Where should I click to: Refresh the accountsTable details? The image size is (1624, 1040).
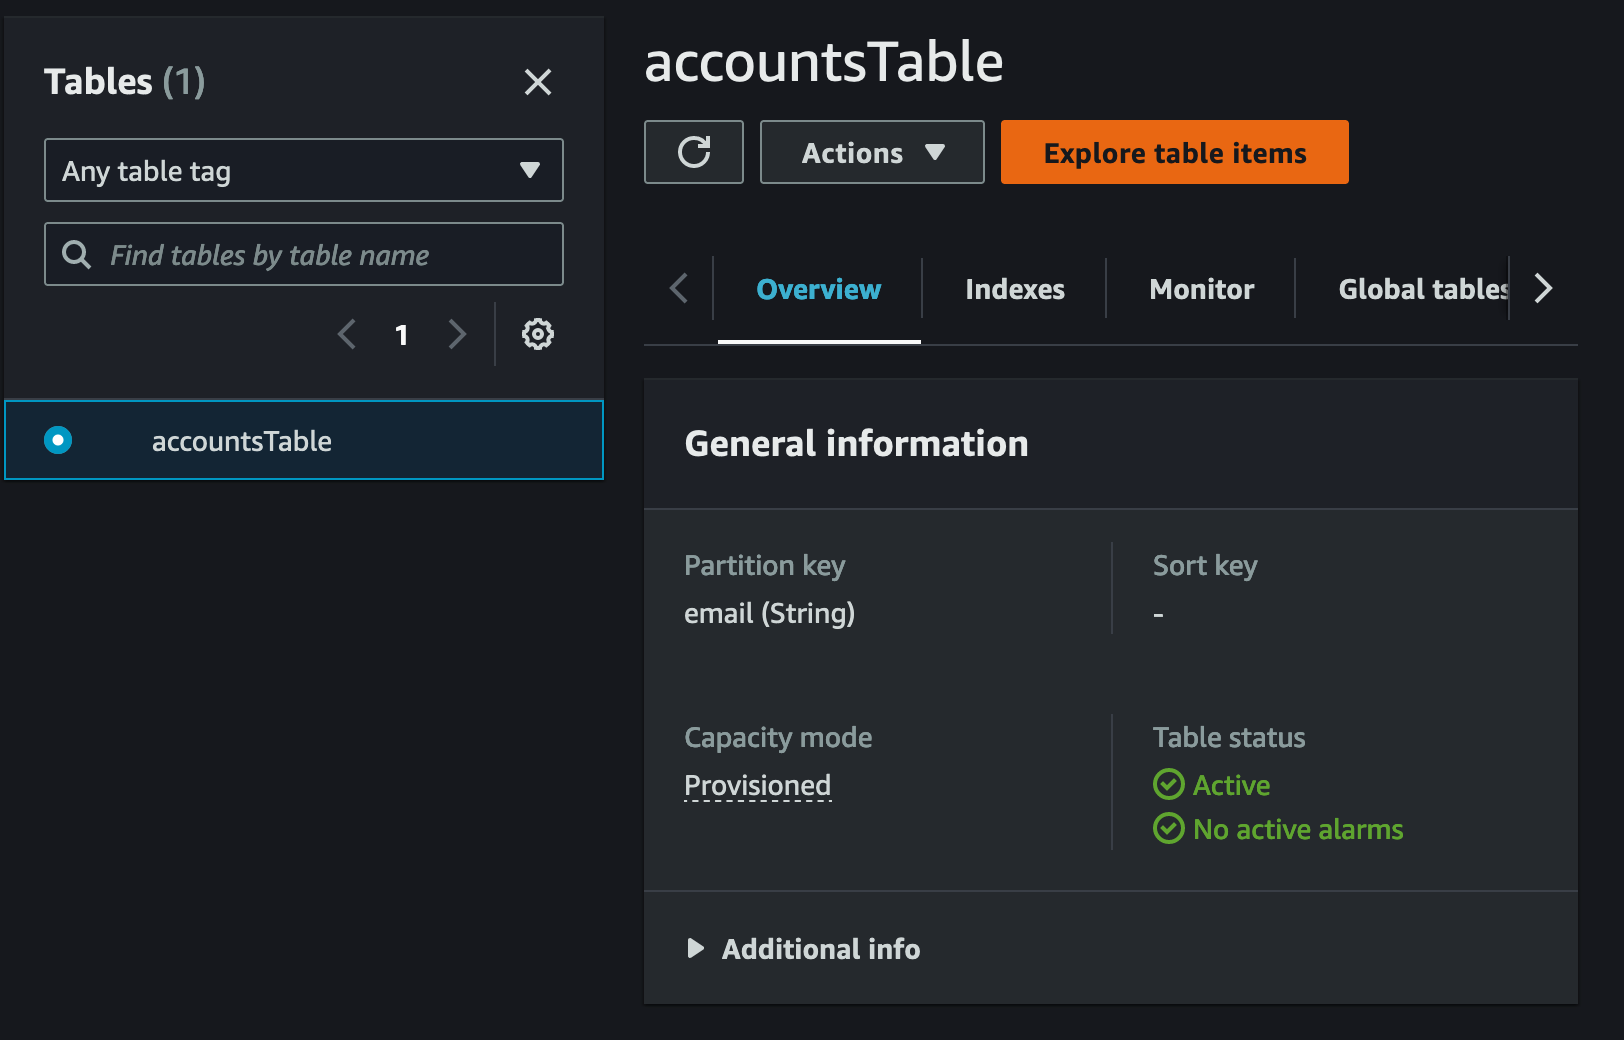(694, 152)
